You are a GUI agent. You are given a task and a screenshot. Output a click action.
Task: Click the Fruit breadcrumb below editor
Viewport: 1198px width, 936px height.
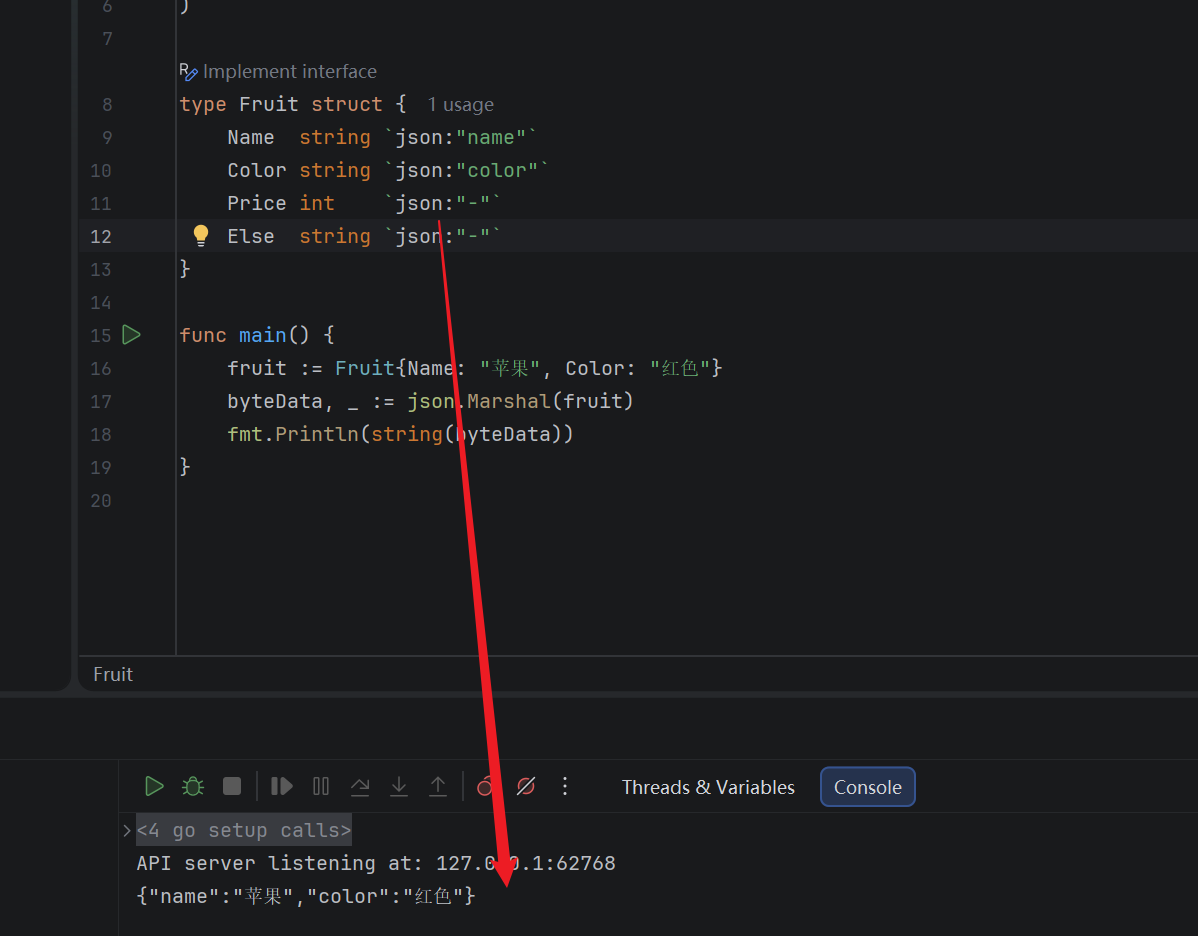coord(113,674)
